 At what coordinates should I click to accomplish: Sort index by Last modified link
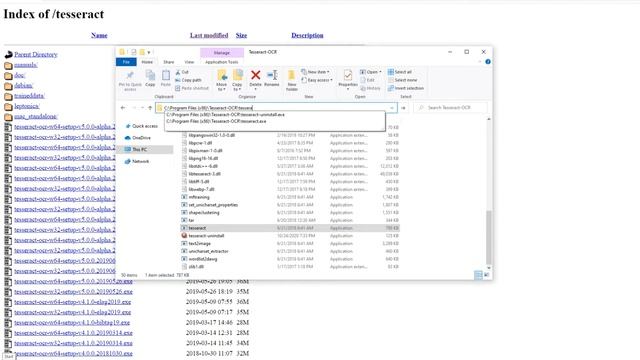[209, 35]
